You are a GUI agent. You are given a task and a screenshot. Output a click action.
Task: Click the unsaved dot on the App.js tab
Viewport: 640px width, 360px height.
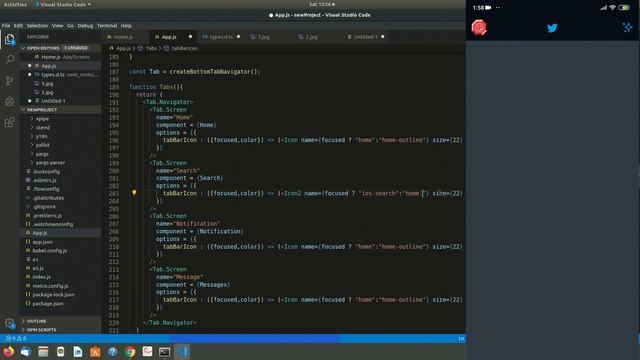click(190, 37)
